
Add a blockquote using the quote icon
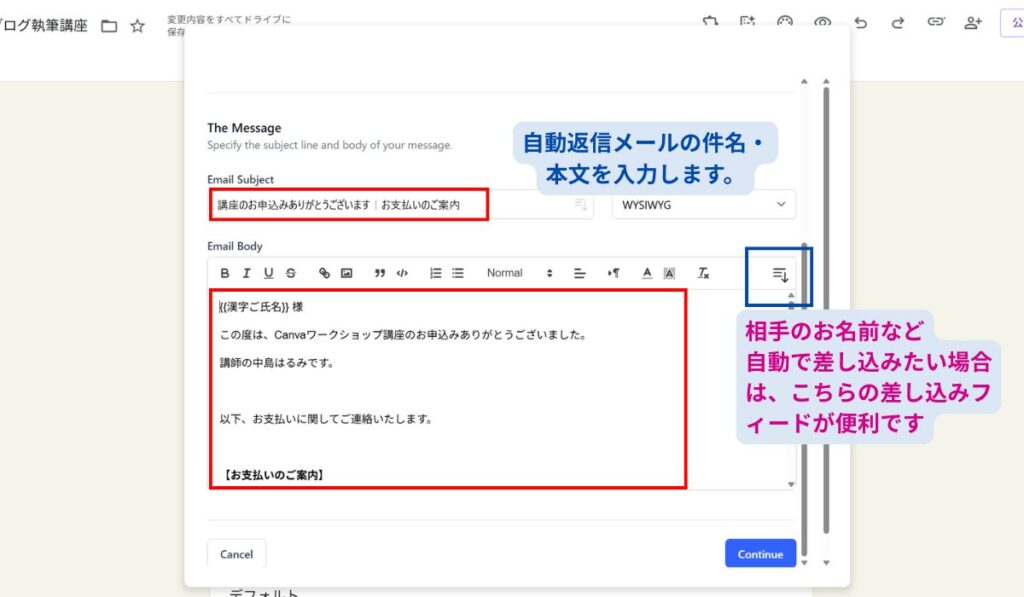pos(380,273)
